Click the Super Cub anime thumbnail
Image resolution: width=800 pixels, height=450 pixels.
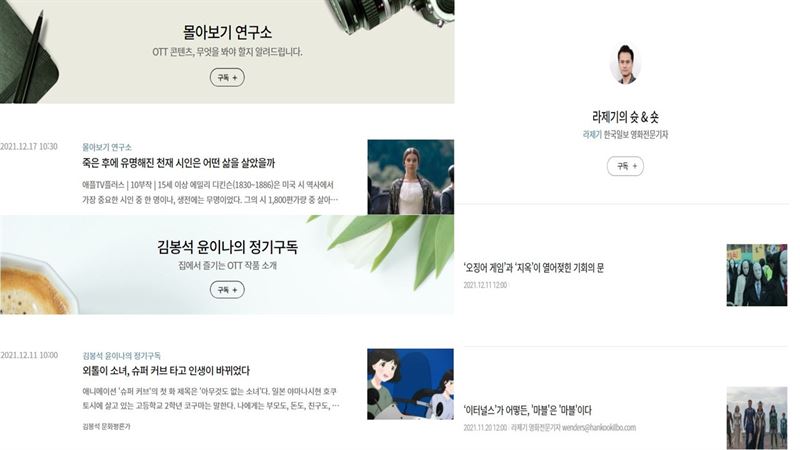pos(410,384)
